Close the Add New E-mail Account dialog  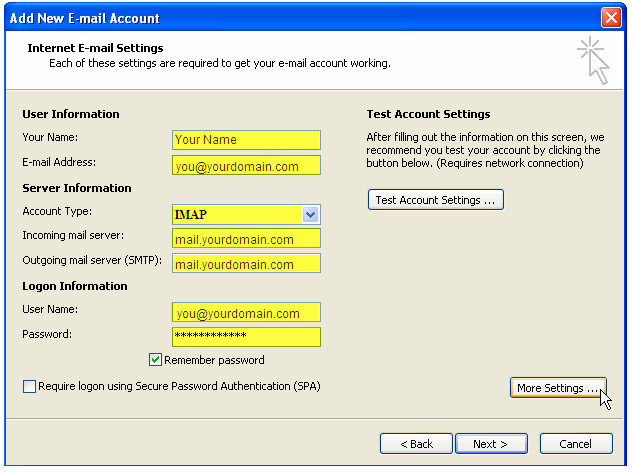tap(611, 18)
